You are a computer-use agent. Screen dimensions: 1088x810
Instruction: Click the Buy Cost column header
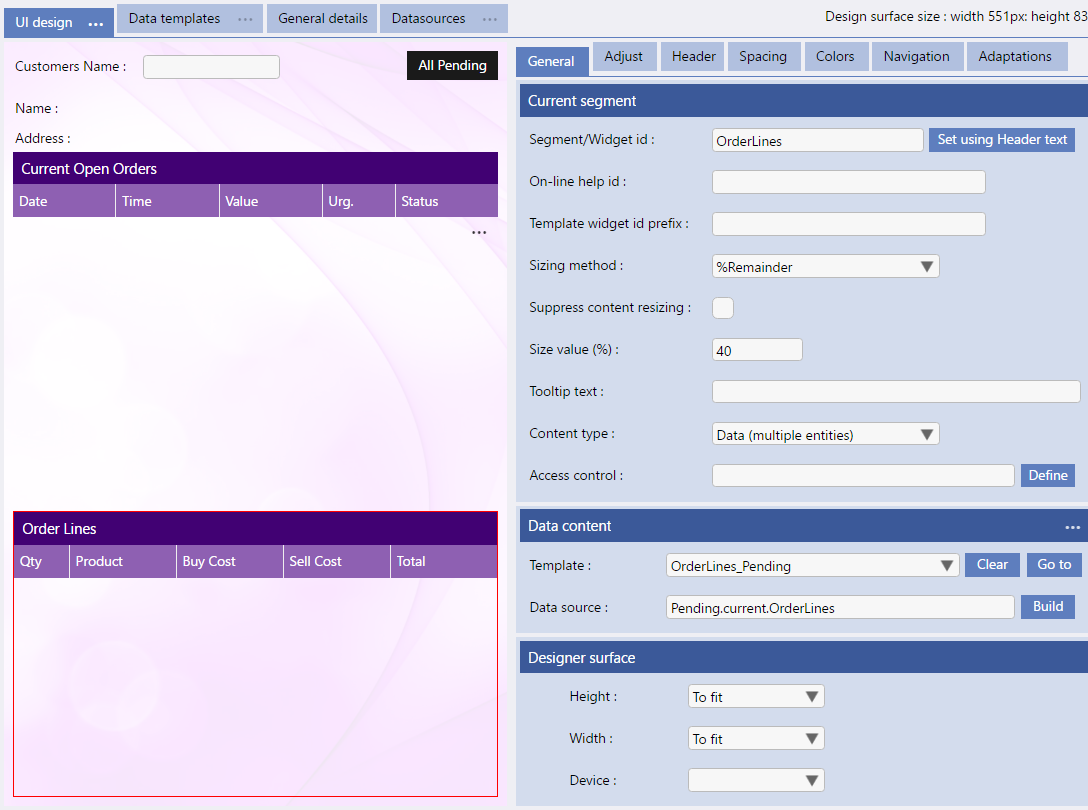click(x=230, y=562)
